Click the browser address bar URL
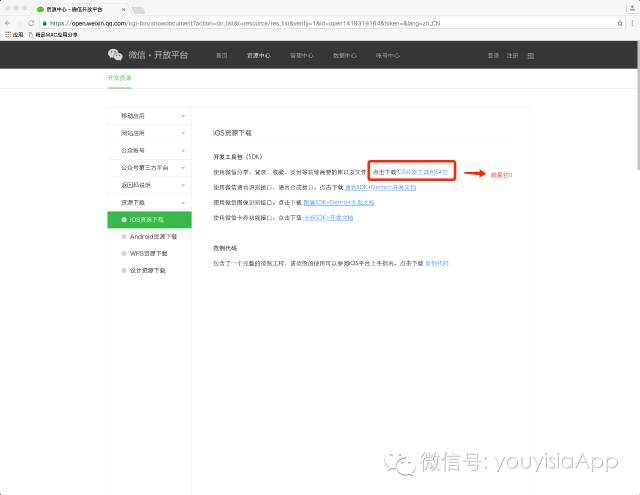 [x=245, y=23]
